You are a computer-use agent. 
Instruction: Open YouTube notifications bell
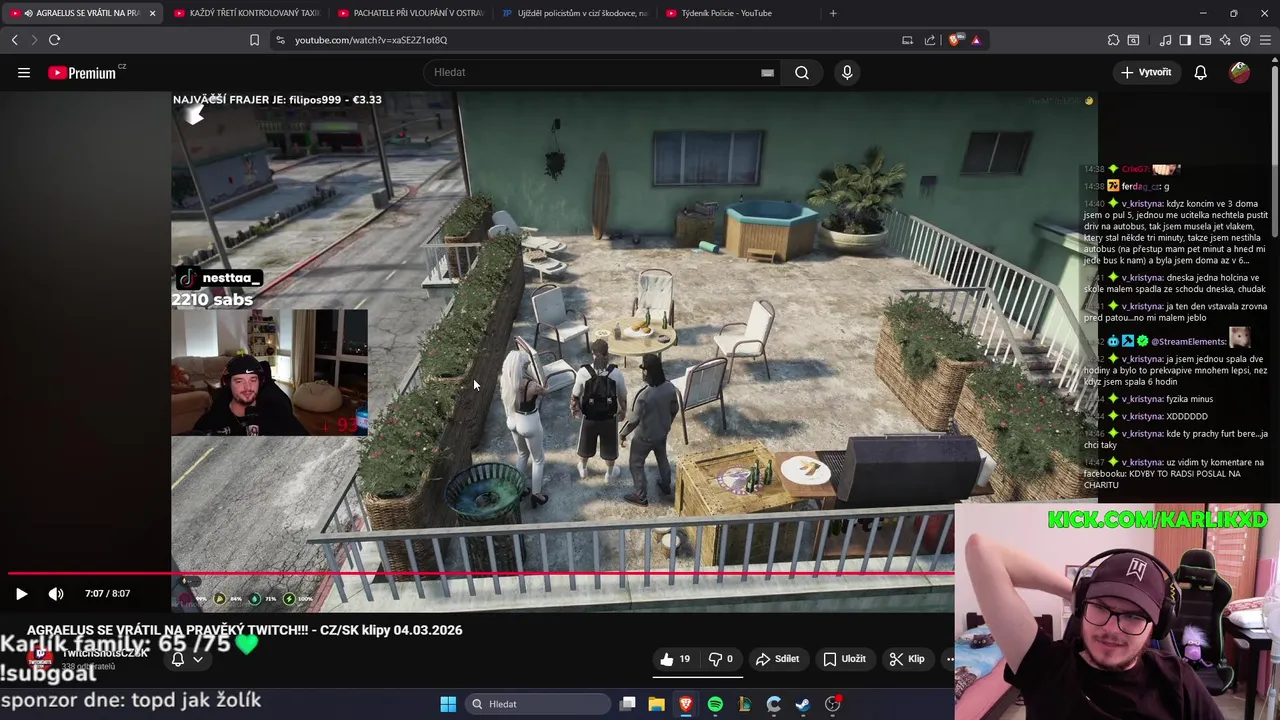pos(1200,72)
